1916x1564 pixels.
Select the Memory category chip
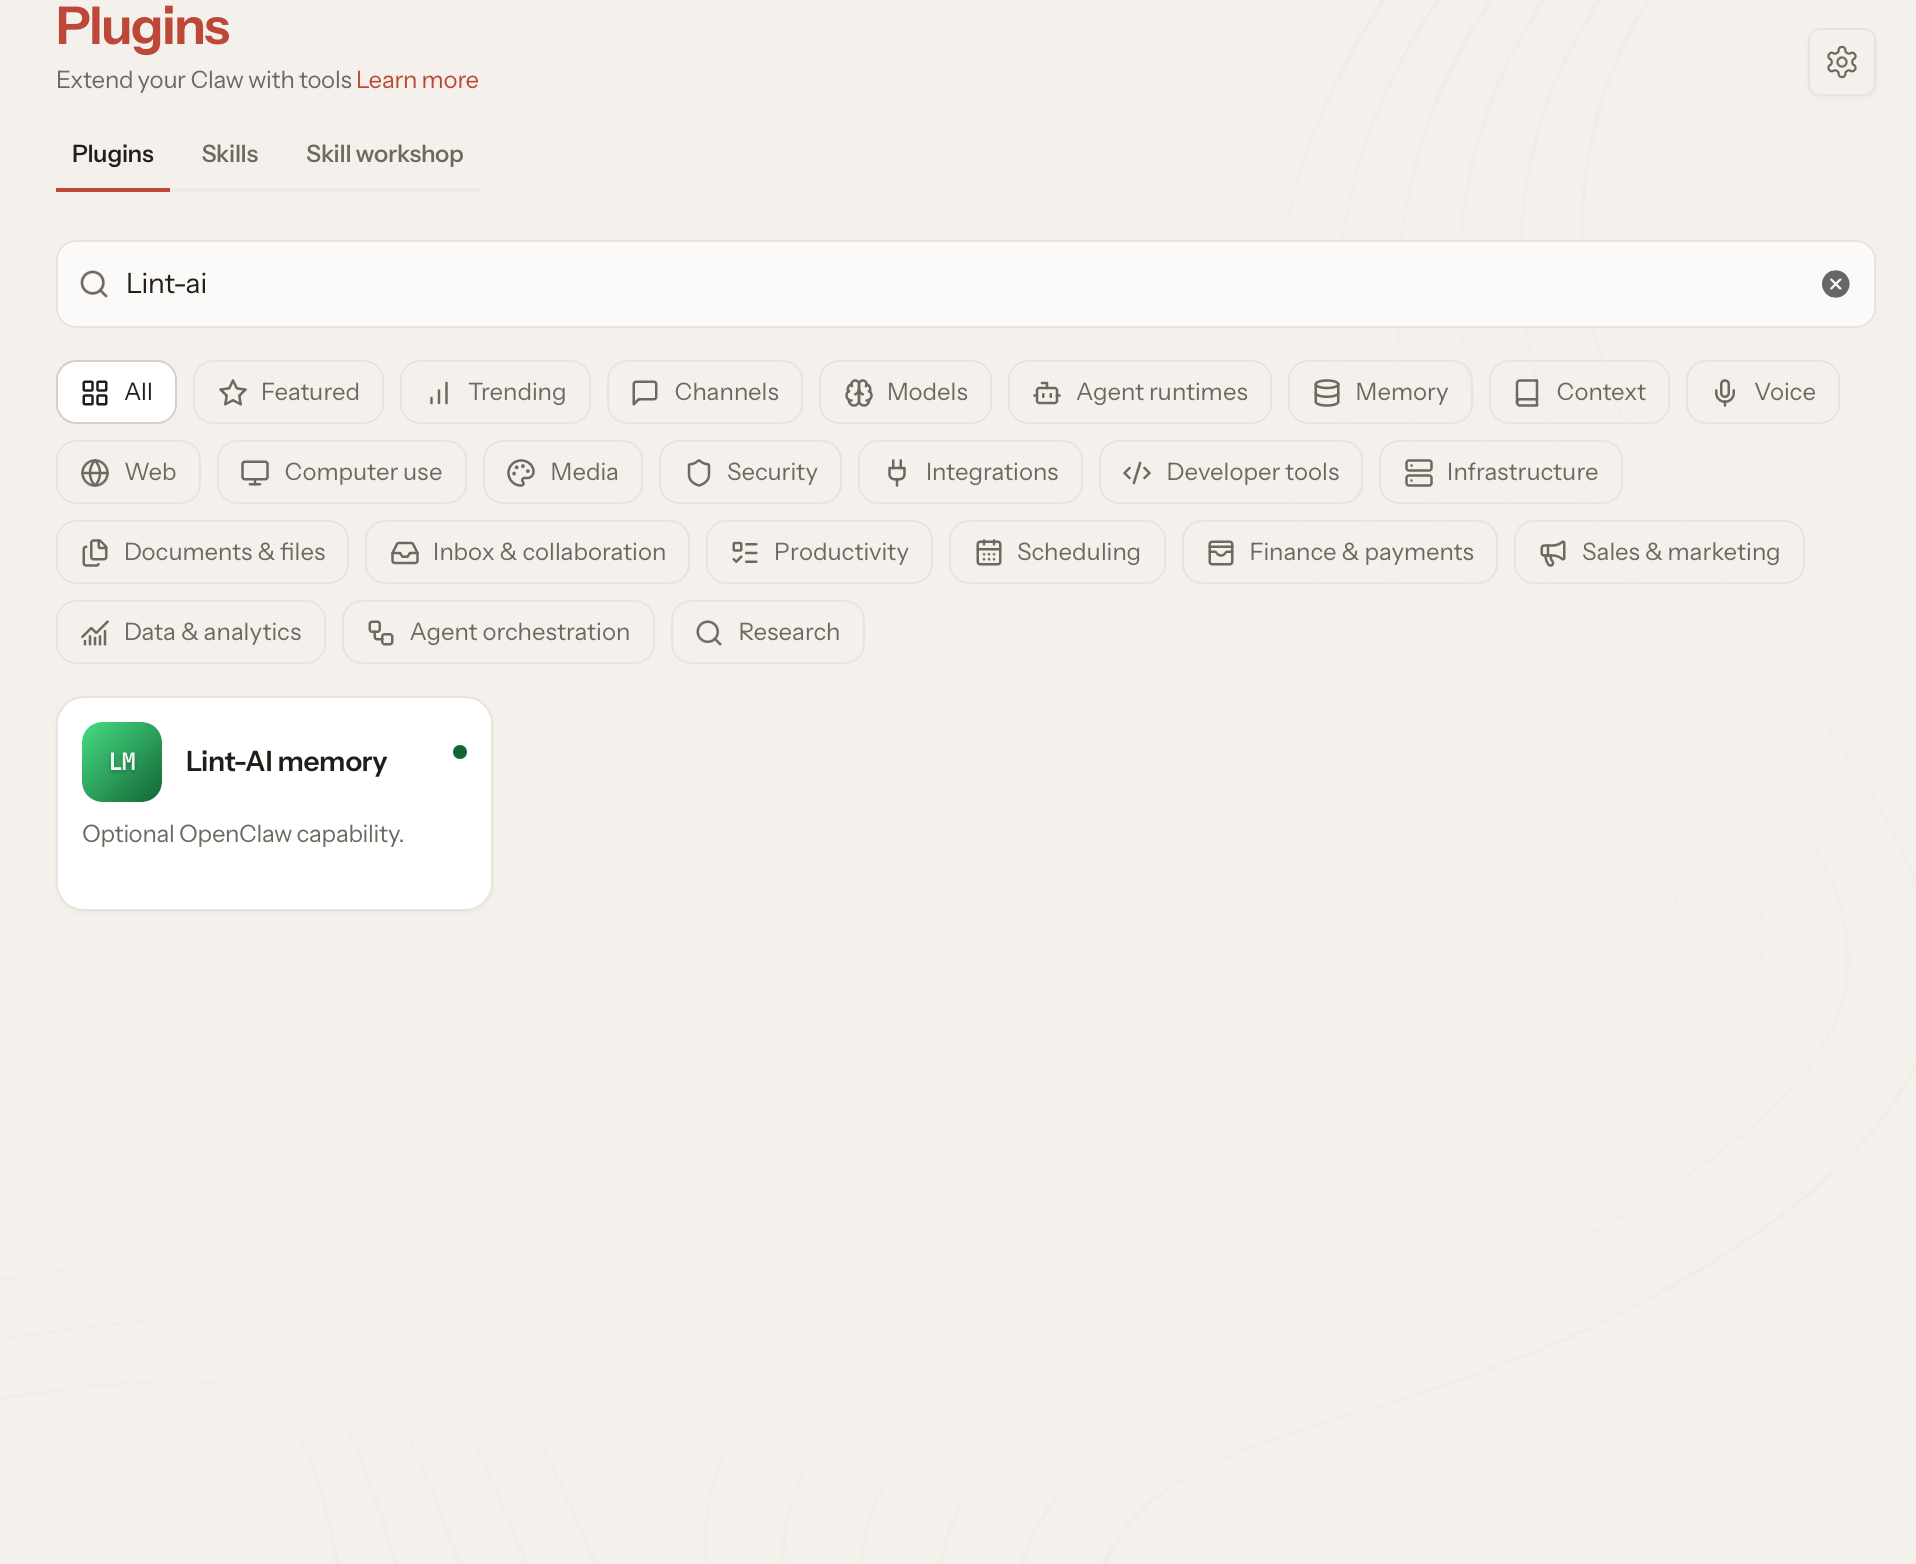point(1380,392)
